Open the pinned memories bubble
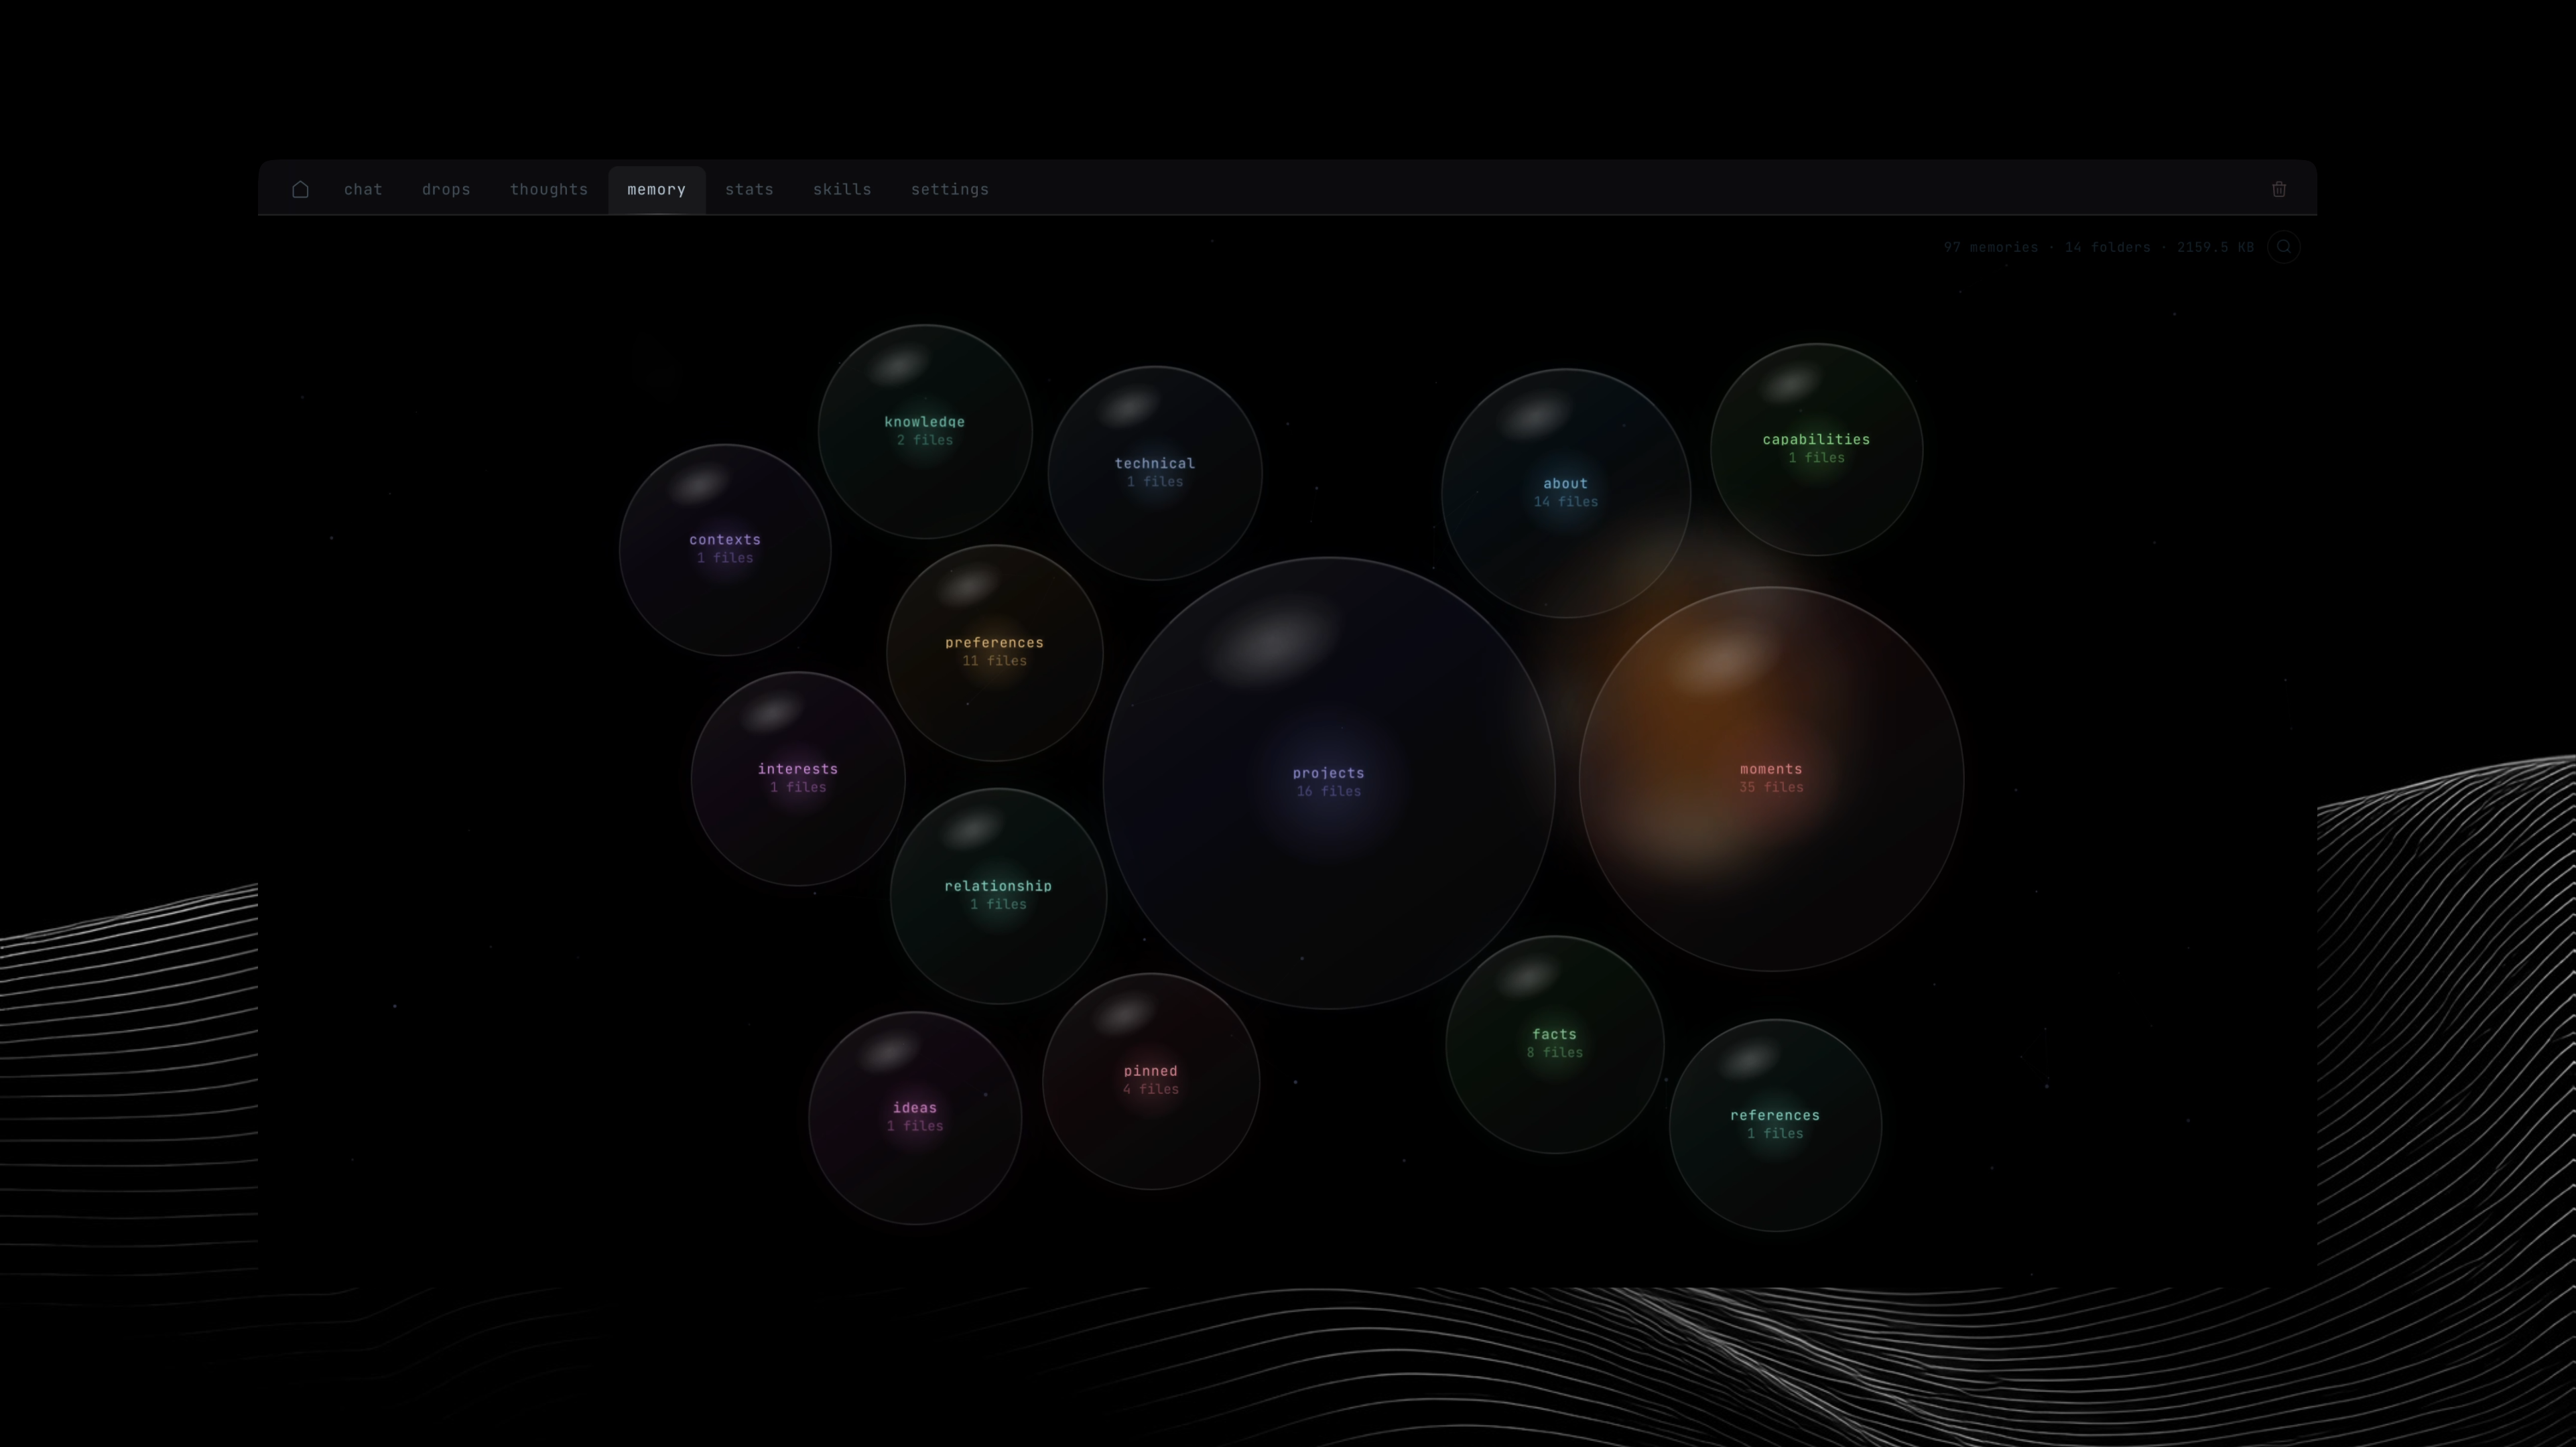The height and width of the screenshot is (1447, 2576). click(x=1150, y=1079)
